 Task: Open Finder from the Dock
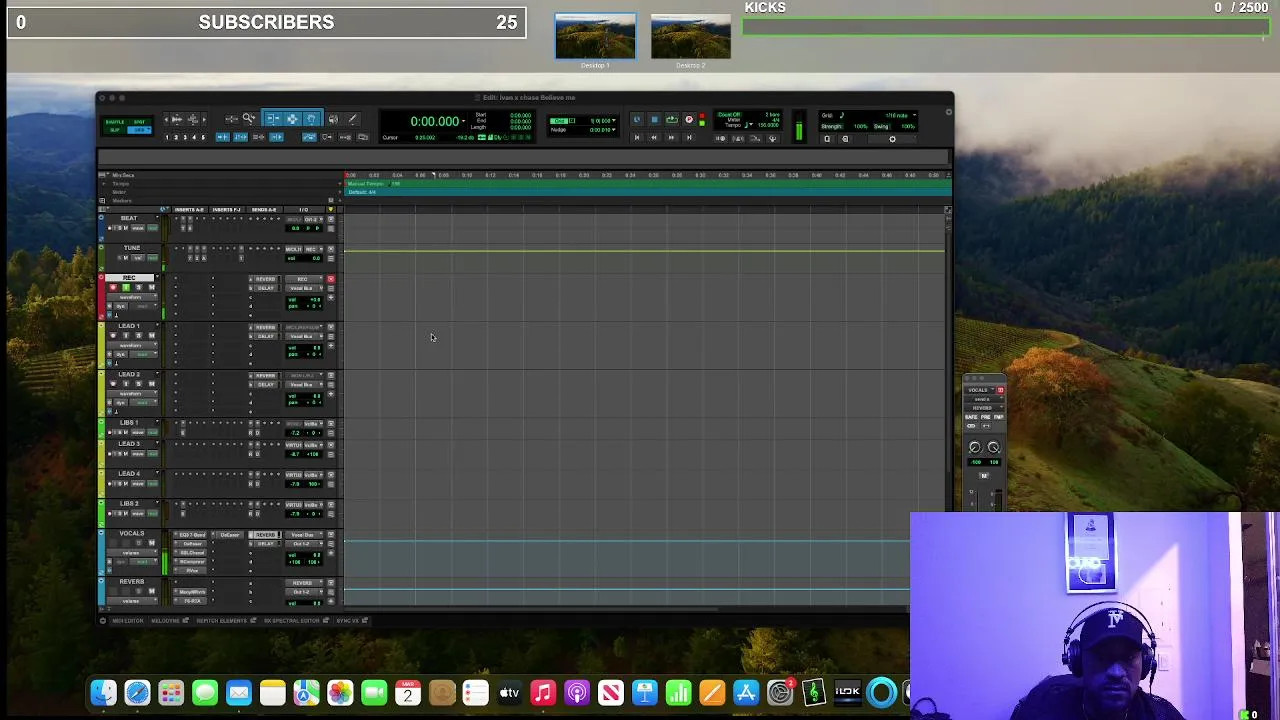point(103,692)
